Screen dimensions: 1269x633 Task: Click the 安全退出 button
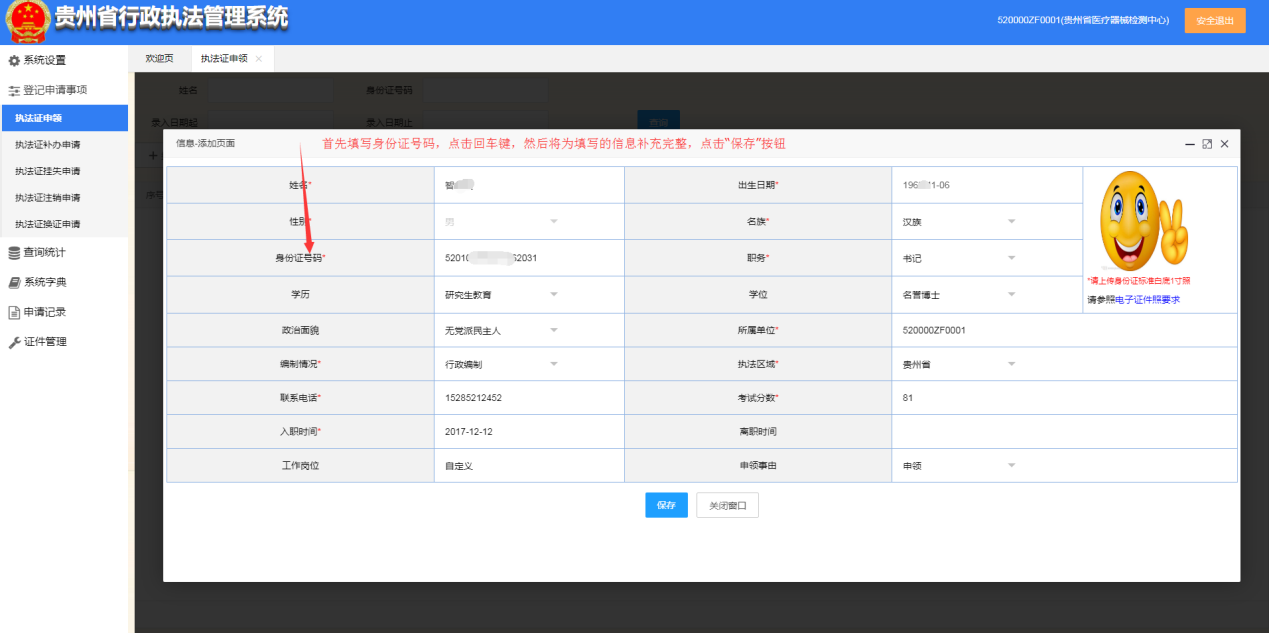(1215, 21)
